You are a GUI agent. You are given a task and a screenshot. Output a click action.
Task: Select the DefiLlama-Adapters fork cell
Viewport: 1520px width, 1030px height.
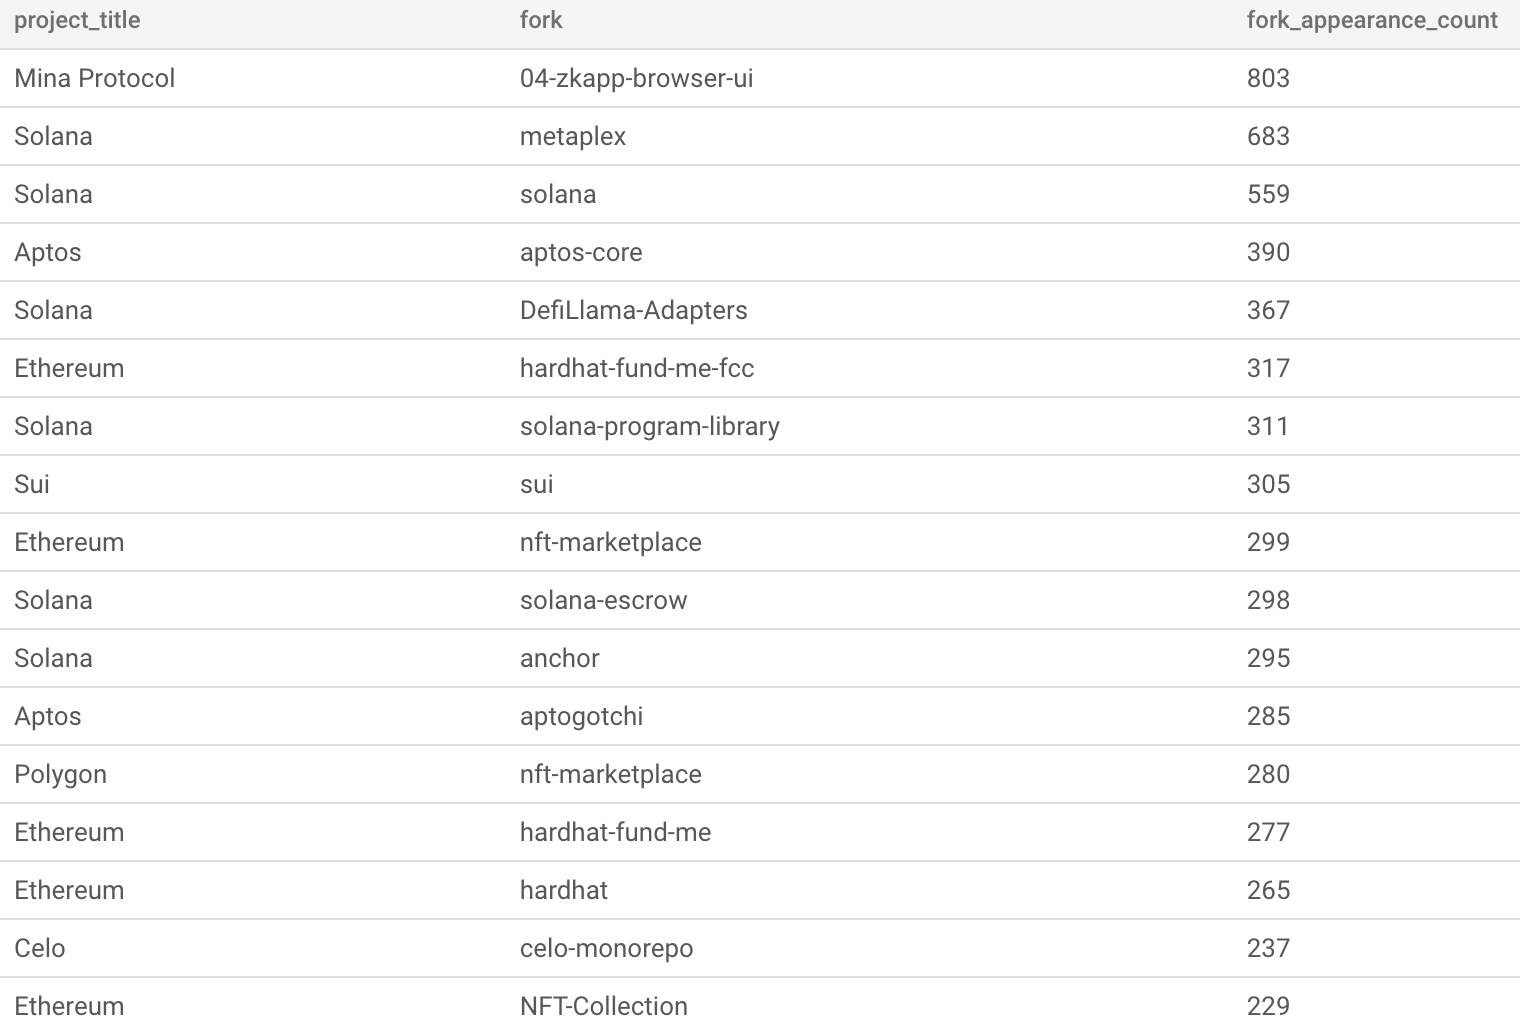pos(633,310)
